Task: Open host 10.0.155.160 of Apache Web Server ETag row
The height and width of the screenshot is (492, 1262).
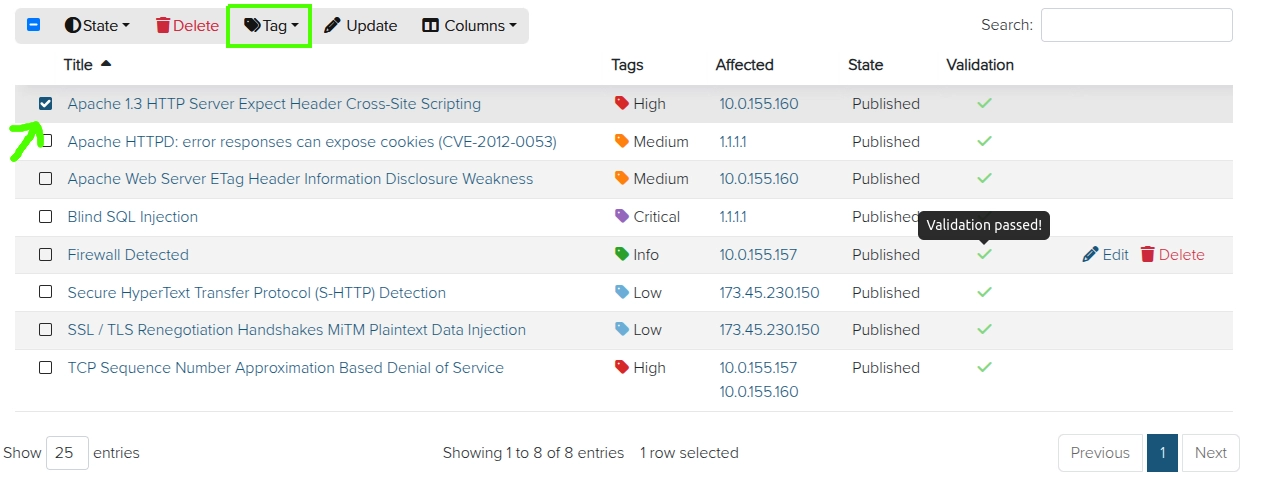Action: pyautogui.click(x=759, y=179)
